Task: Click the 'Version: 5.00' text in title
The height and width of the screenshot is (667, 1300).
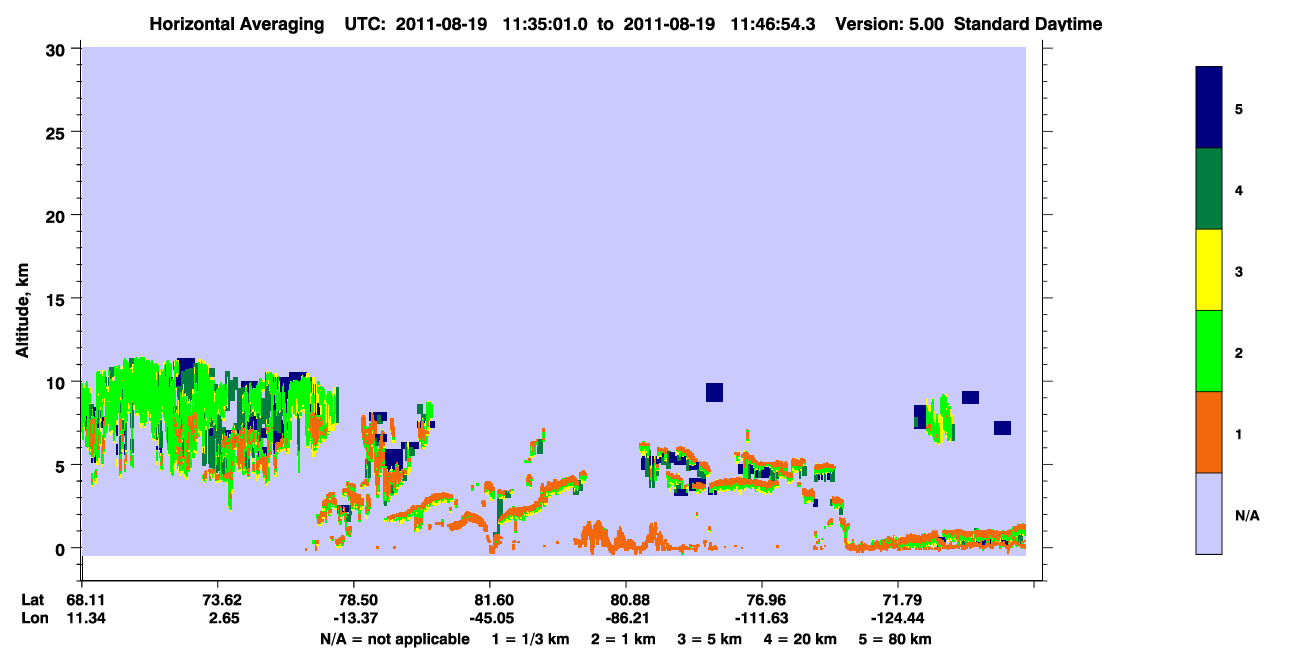Action: pos(891,23)
